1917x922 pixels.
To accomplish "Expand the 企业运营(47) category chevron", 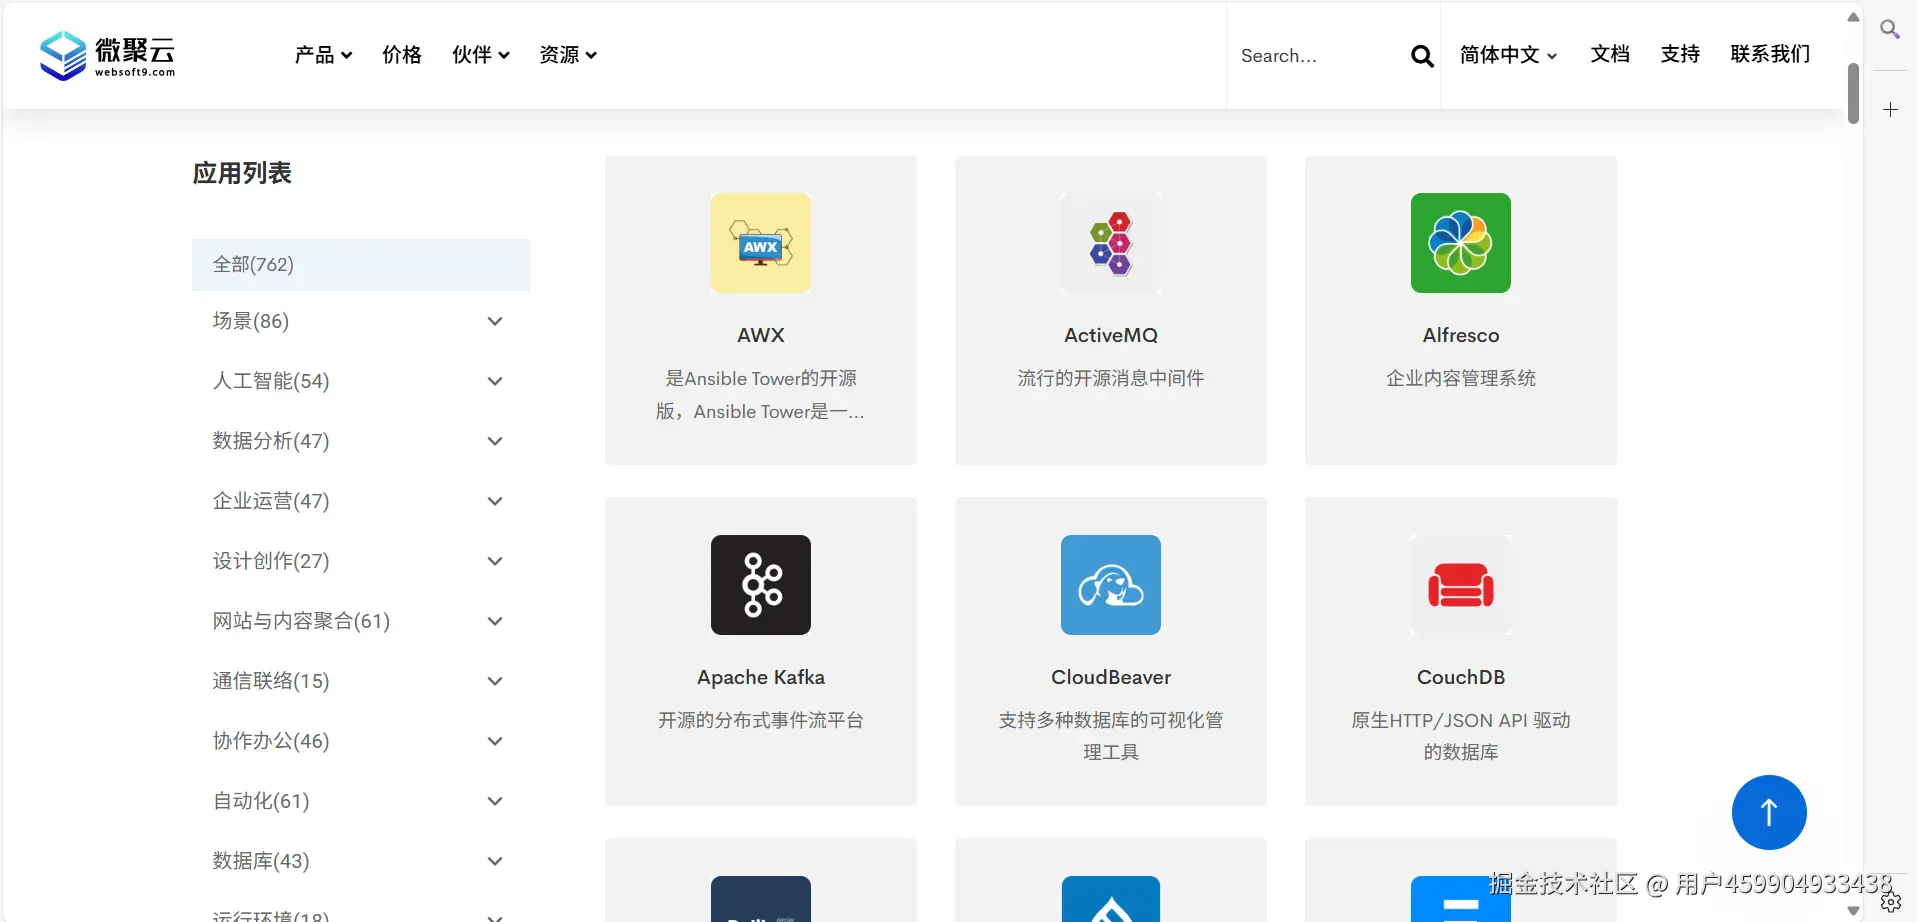I will (x=494, y=501).
